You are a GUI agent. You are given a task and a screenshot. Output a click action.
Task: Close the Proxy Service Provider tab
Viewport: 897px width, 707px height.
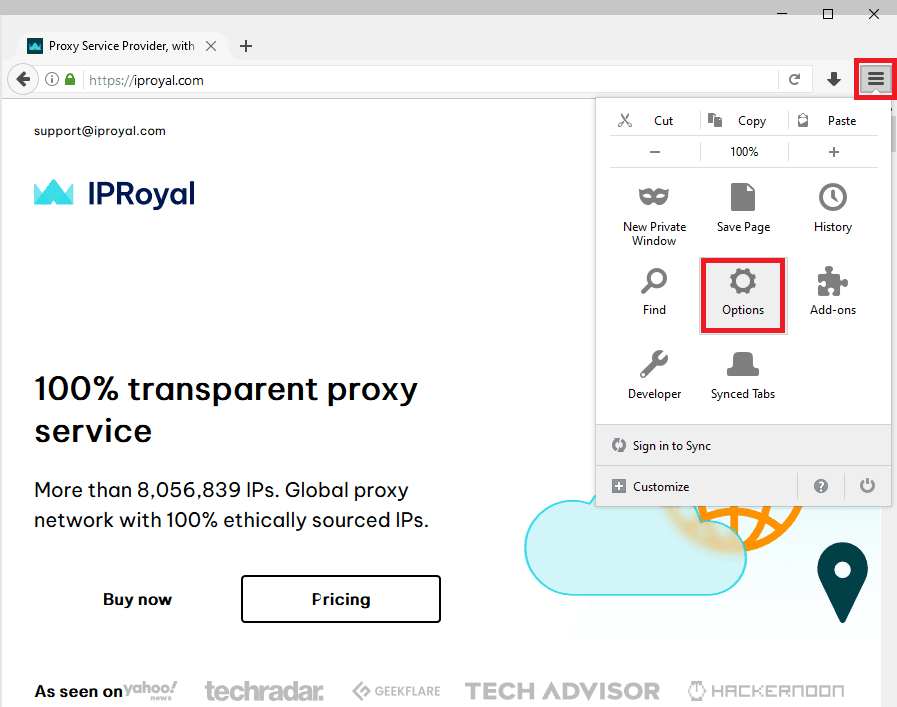(x=211, y=46)
